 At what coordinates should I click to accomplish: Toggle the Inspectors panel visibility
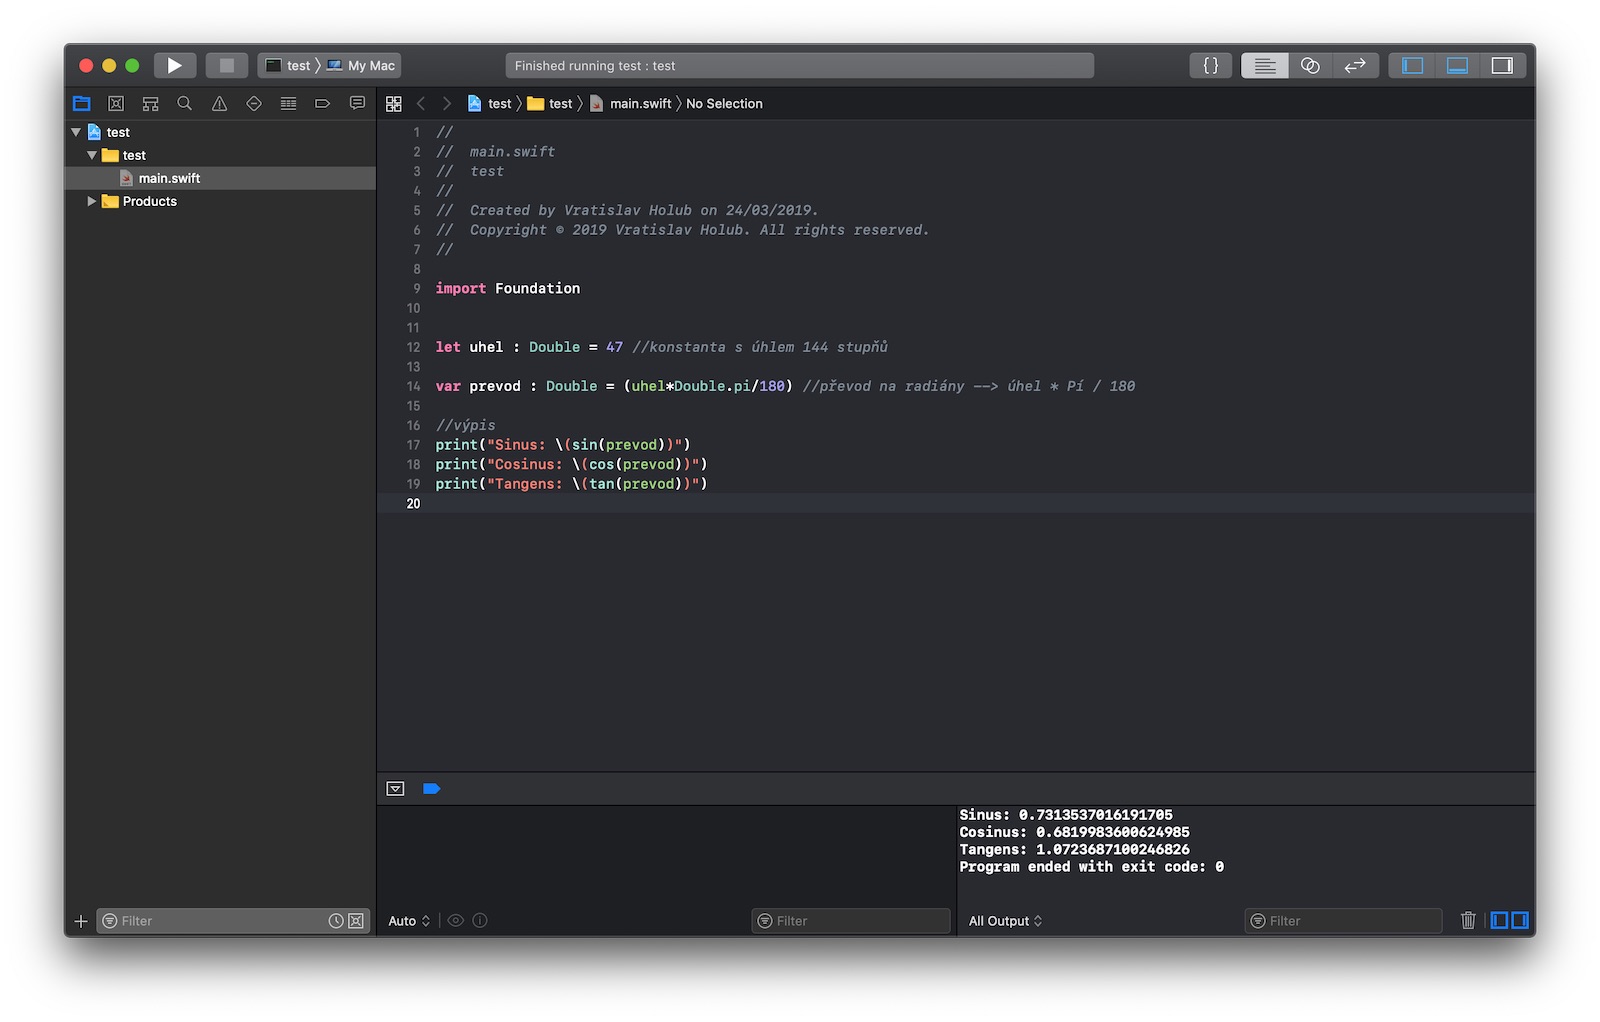(x=1502, y=66)
